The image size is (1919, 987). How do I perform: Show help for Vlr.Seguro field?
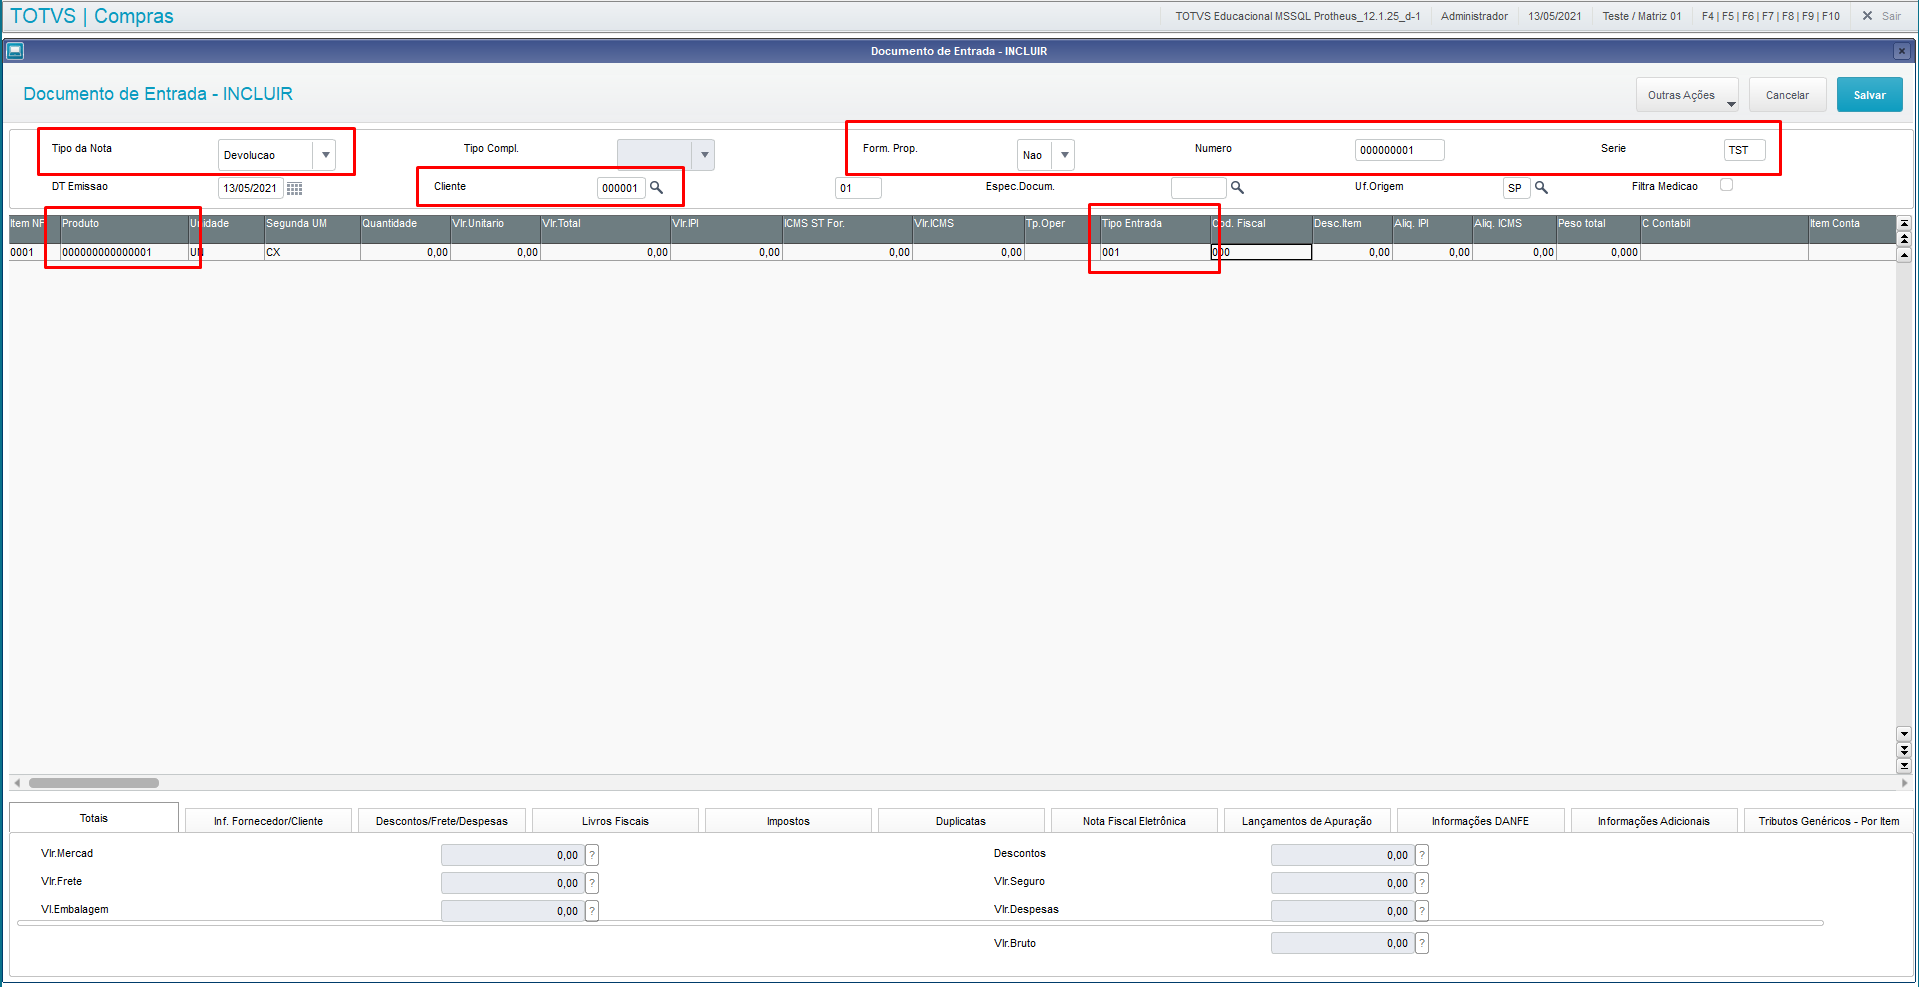click(1422, 883)
